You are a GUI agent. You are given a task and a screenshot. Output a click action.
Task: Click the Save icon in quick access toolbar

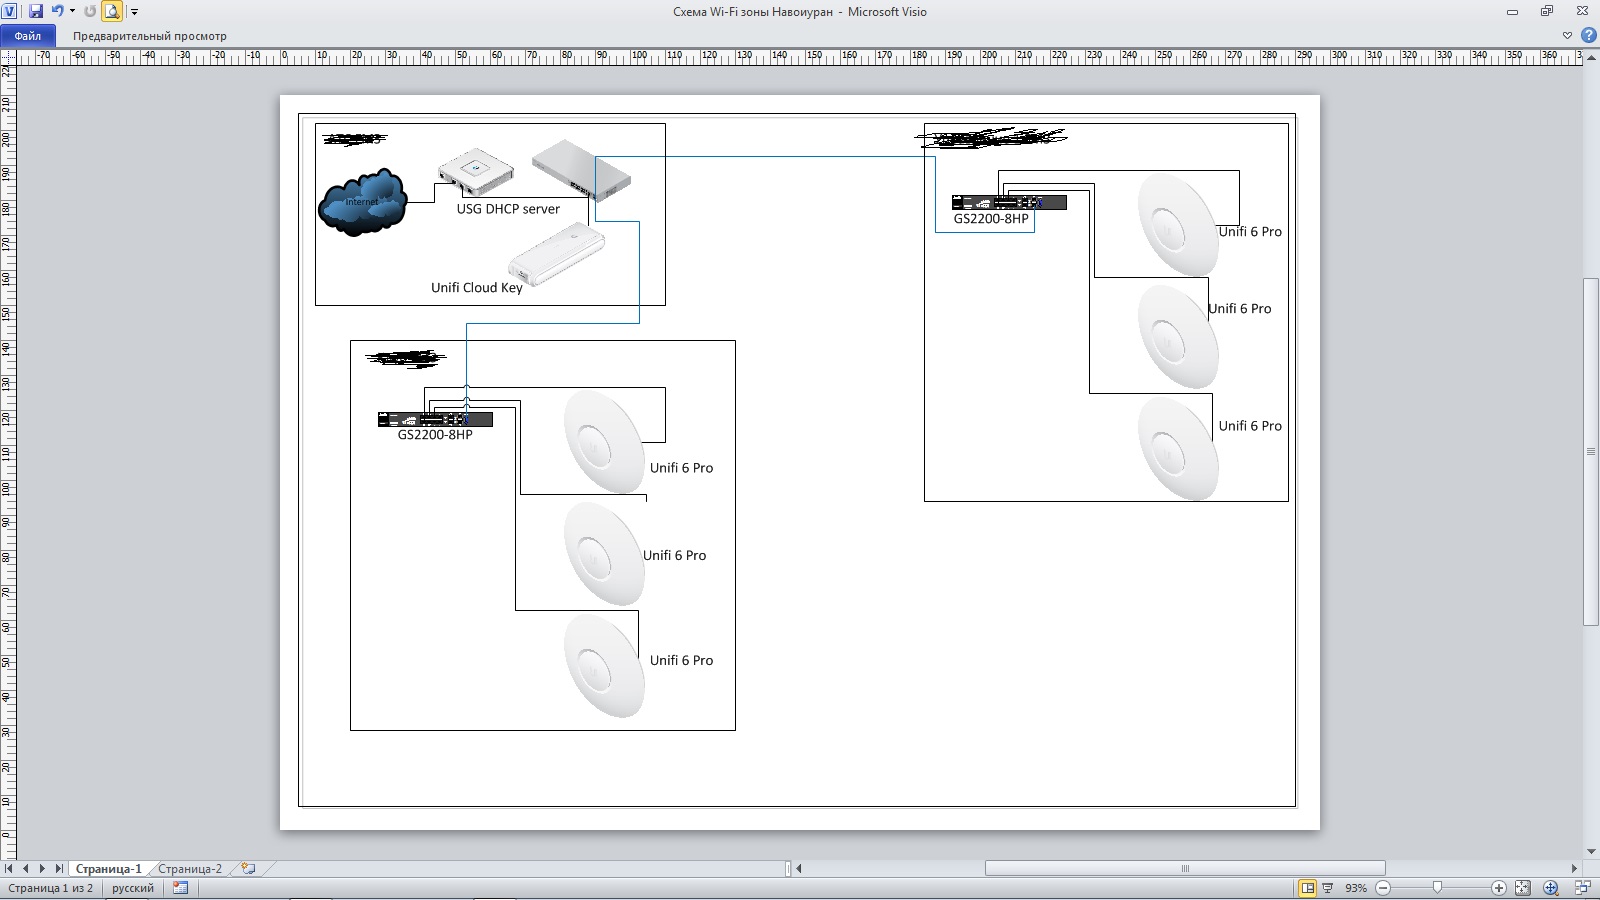[36, 11]
